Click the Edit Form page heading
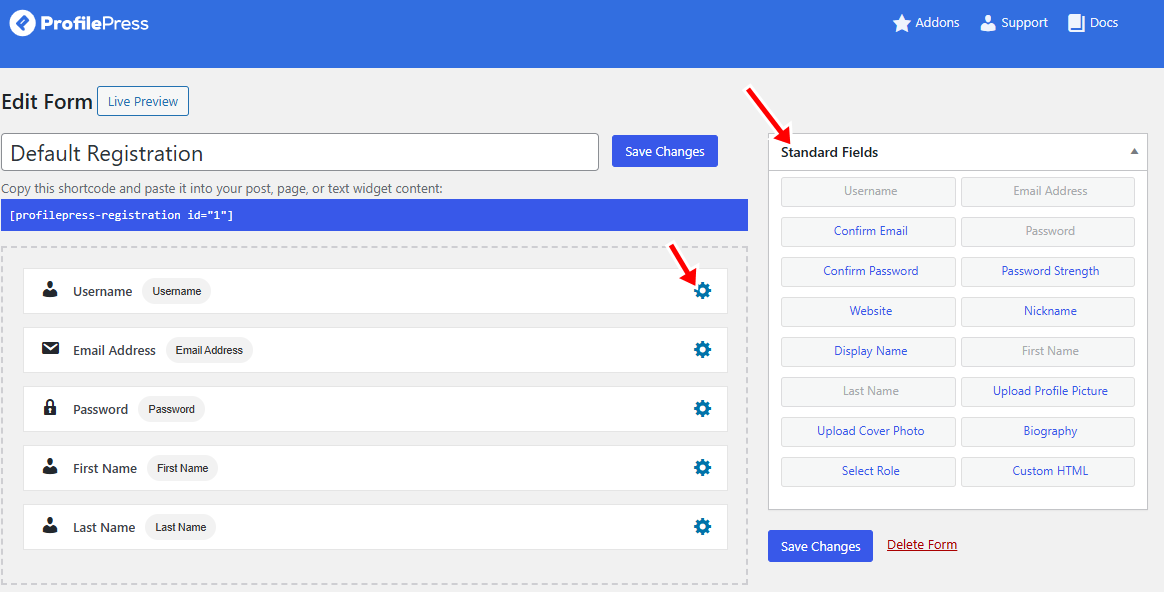1164x592 pixels. 48,102
